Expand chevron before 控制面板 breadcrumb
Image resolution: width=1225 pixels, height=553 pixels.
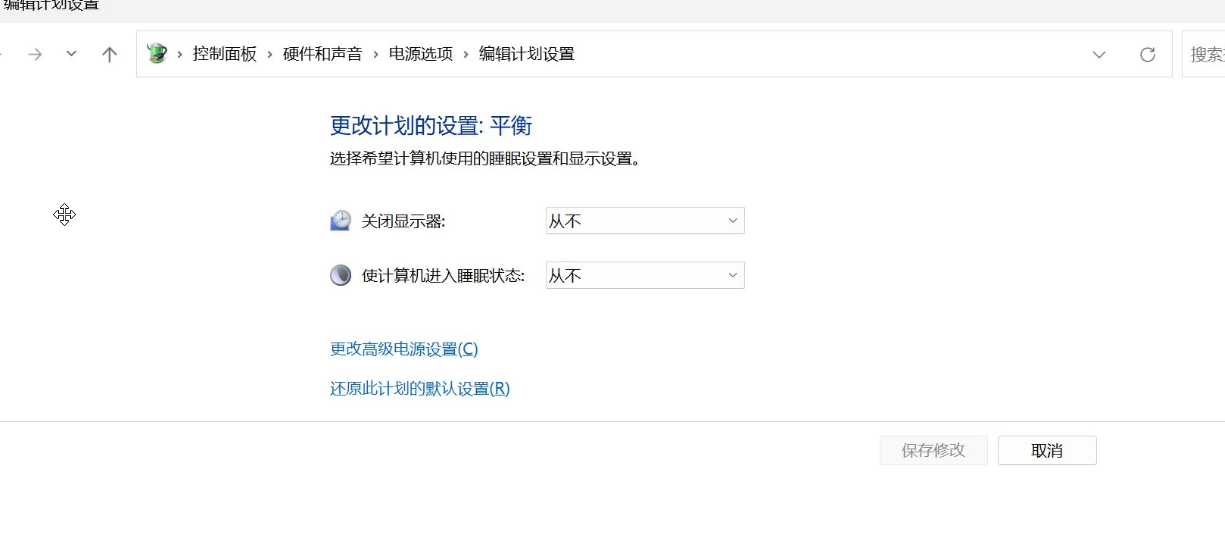pos(180,54)
